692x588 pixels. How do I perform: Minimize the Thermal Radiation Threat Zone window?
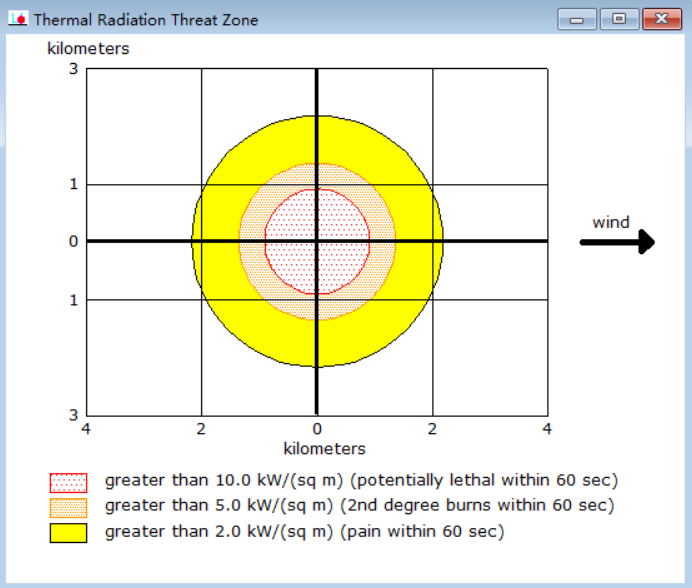click(577, 19)
